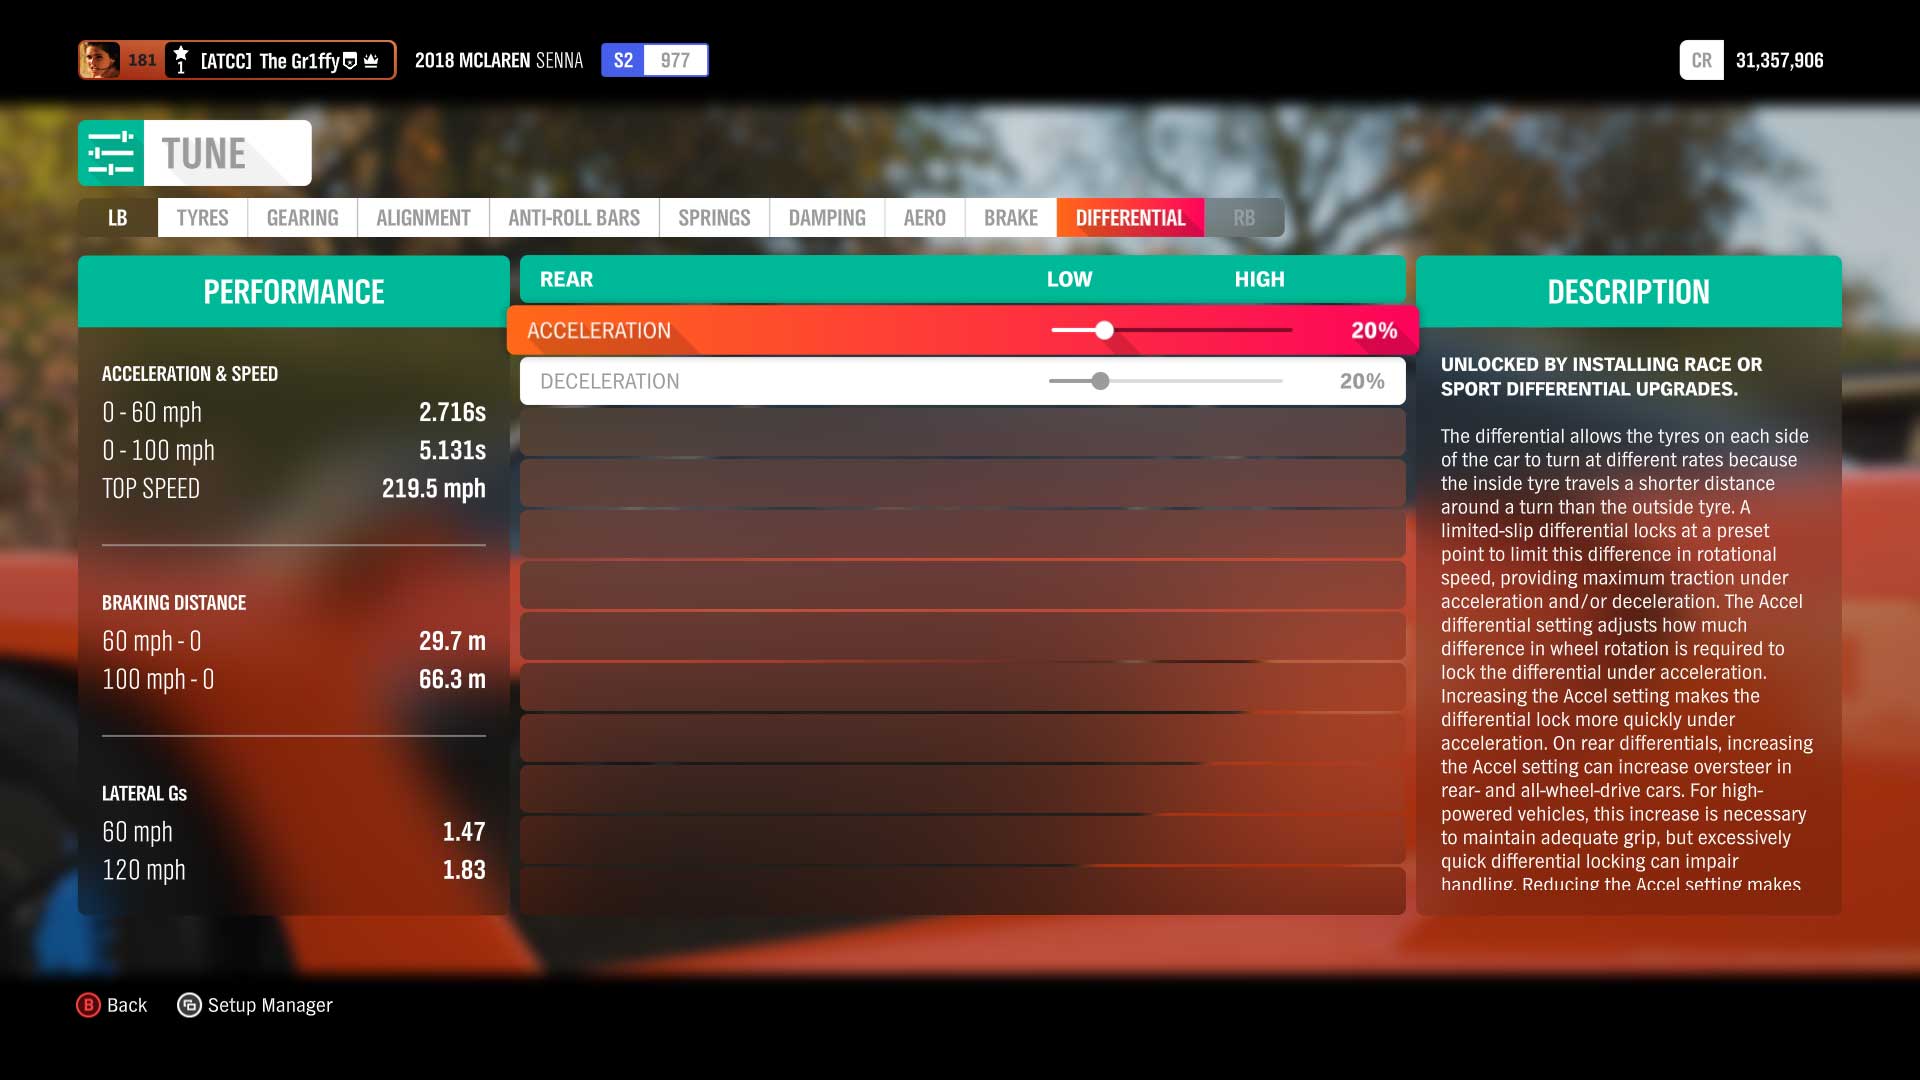
Task: Open the Damping tab
Action: (827, 218)
